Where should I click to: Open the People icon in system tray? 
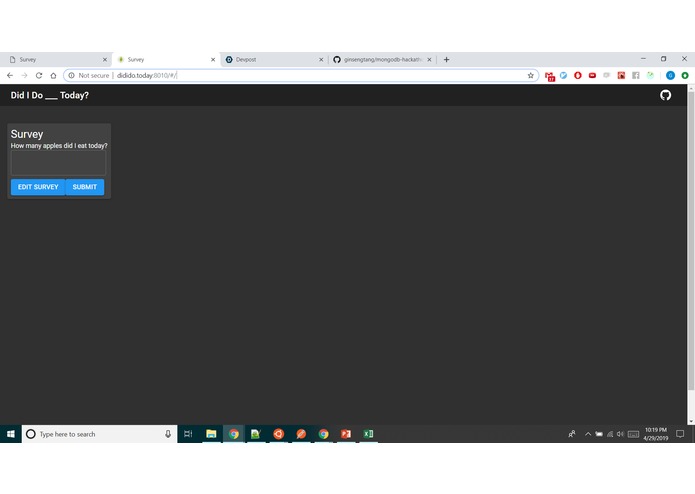coord(572,434)
